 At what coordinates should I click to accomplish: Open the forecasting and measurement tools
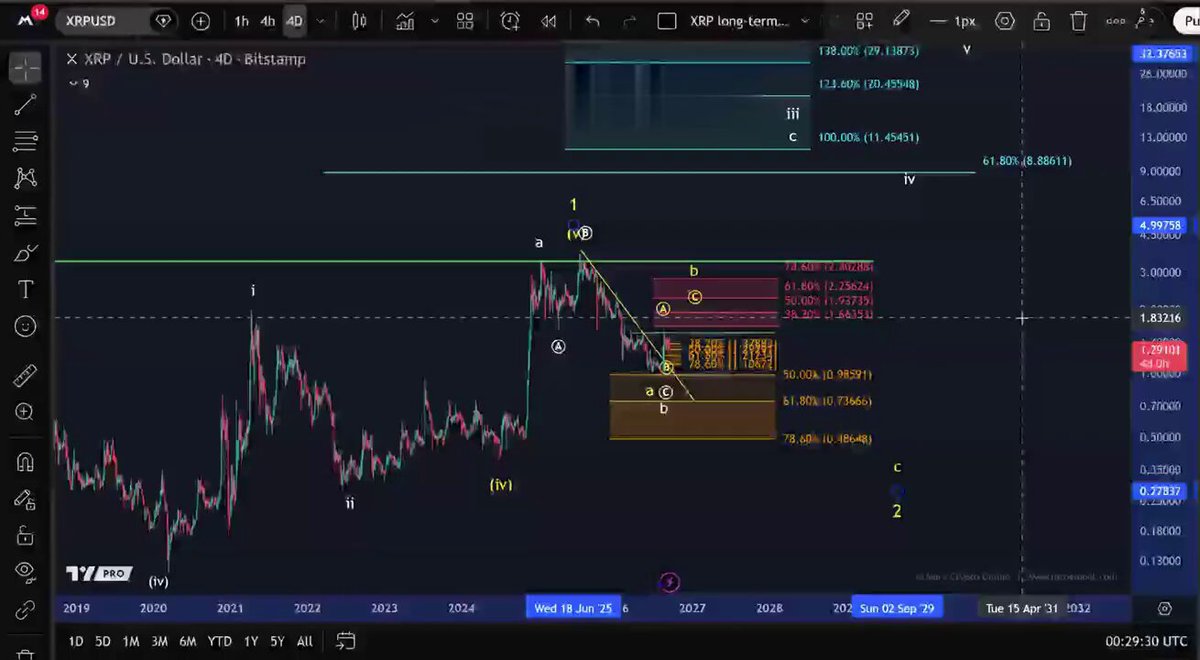point(26,215)
